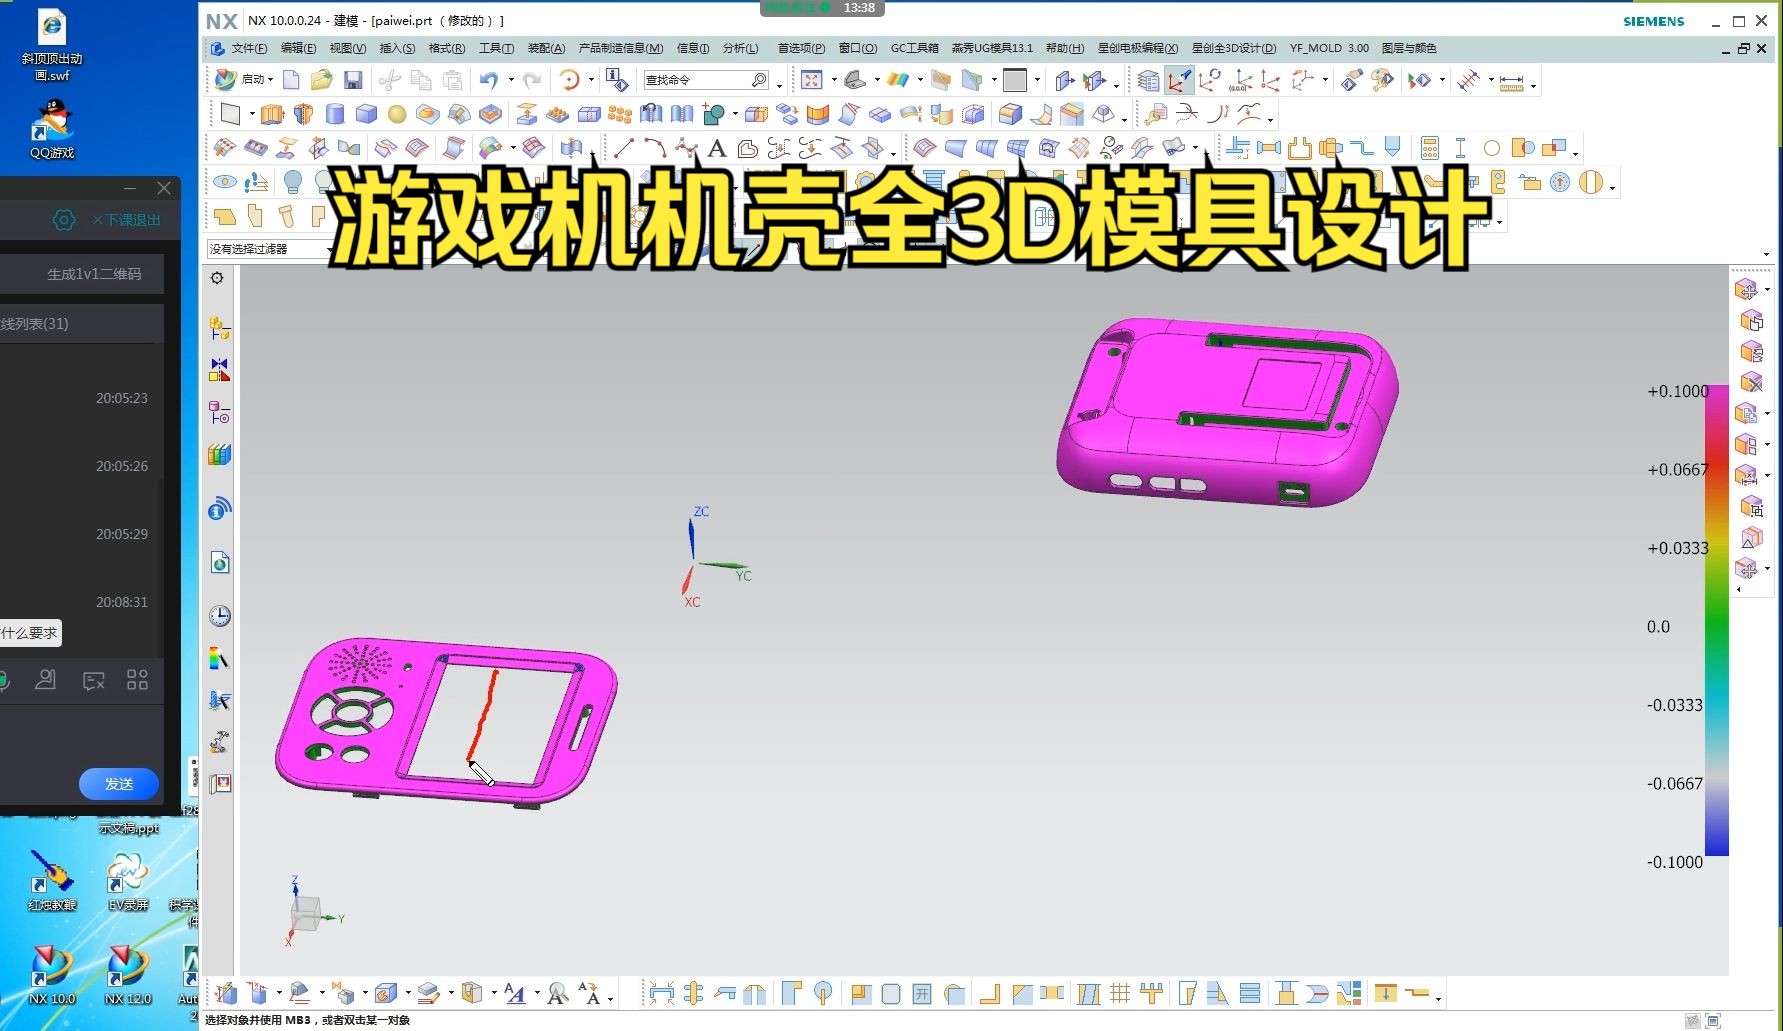Expand the sketch tool dropdown arrow
Viewport: 1783px width, 1031px height.
pos(250,114)
